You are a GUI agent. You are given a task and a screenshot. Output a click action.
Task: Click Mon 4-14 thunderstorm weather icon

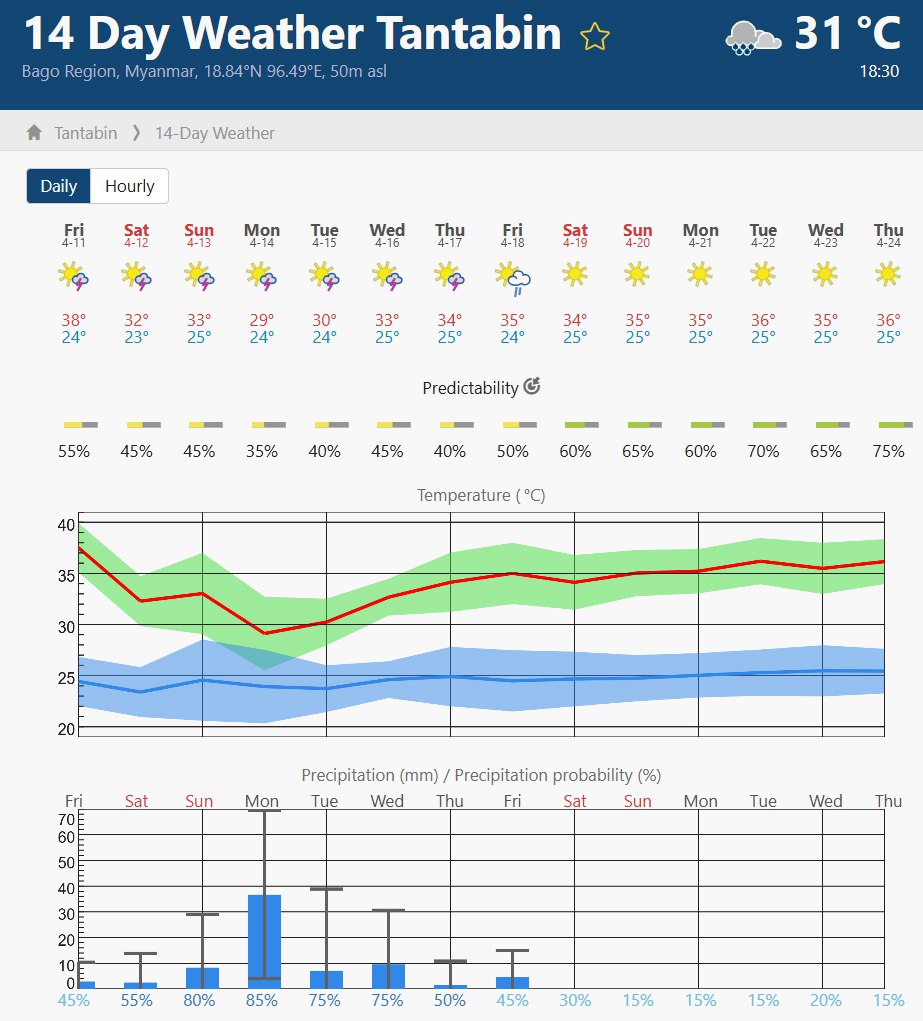(261, 276)
